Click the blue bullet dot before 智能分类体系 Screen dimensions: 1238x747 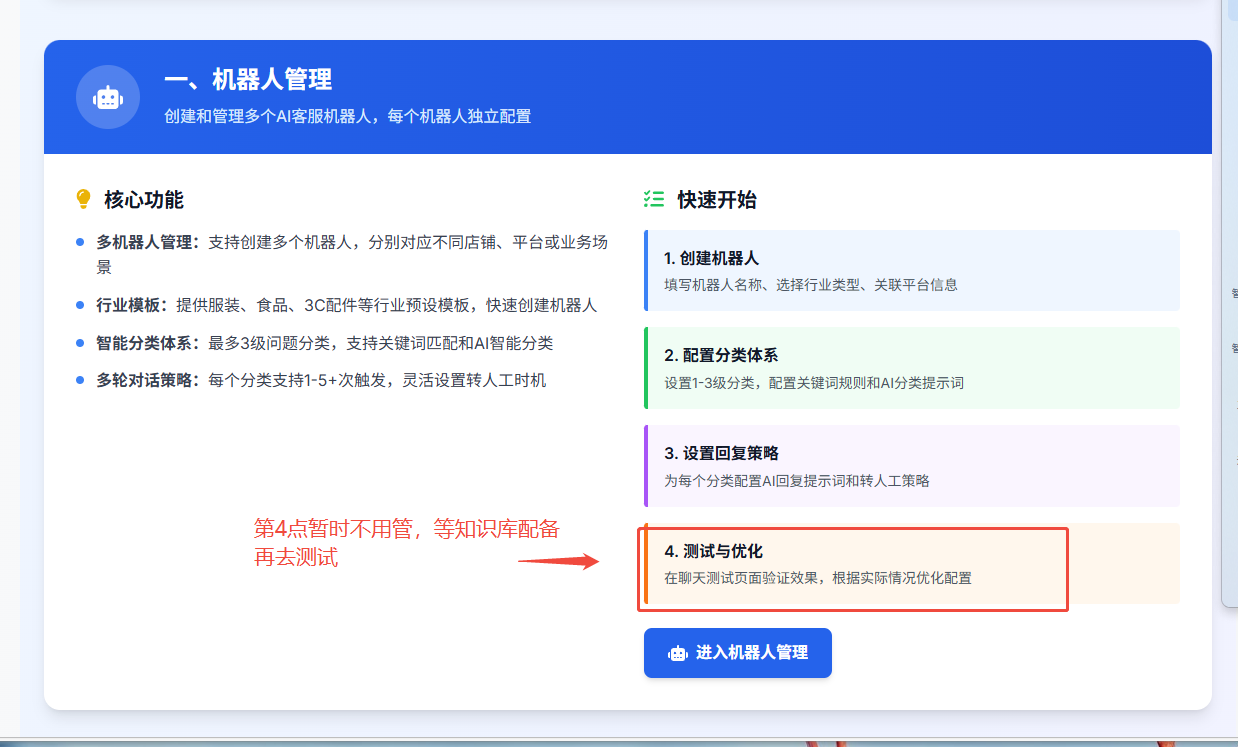pyautogui.click(x=80, y=343)
